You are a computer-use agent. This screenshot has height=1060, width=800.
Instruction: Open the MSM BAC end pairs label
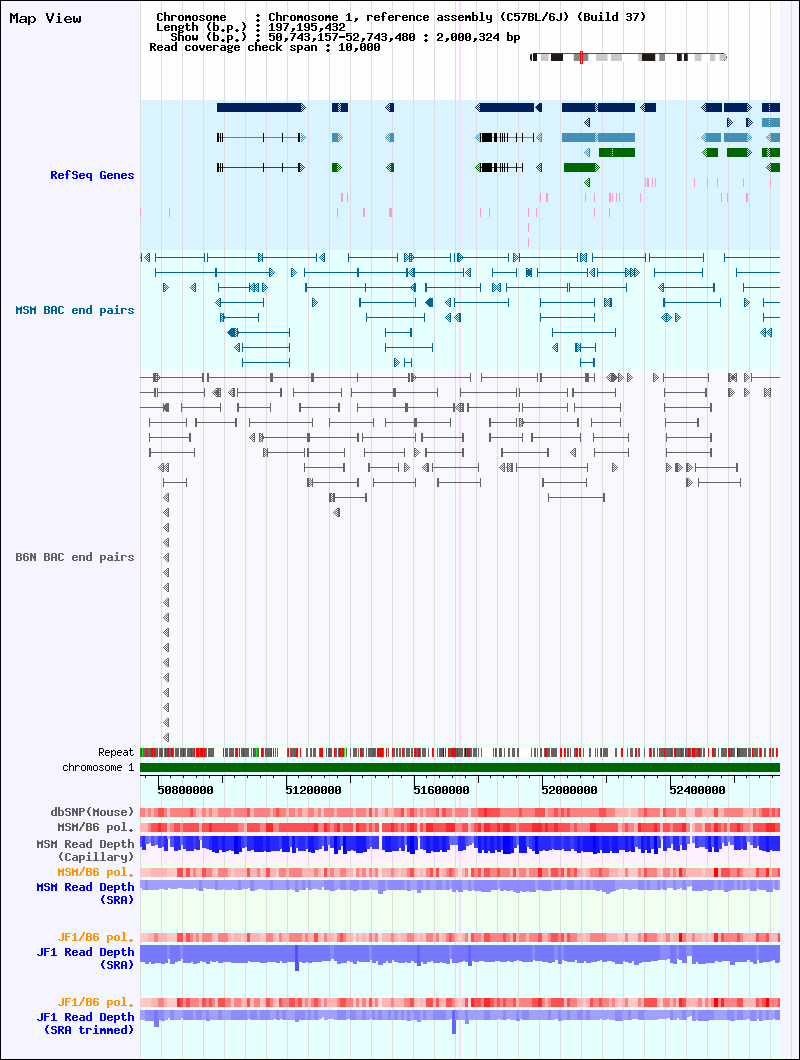point(75,310)
